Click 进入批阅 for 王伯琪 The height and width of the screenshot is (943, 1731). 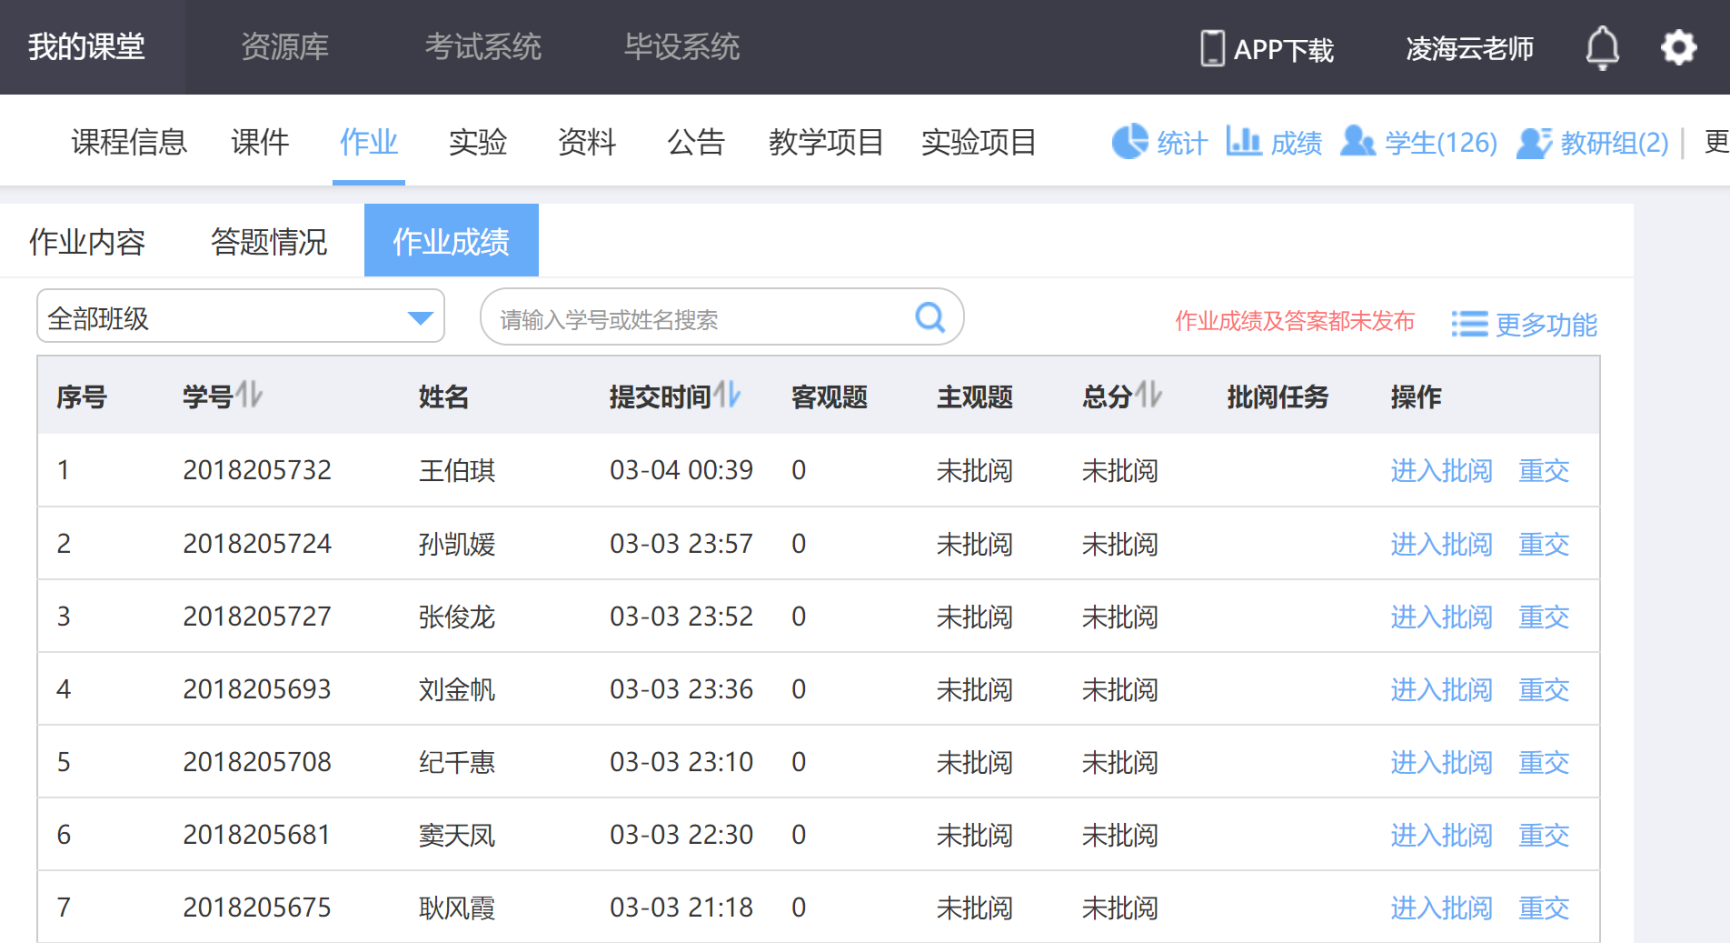[1440, 470]
